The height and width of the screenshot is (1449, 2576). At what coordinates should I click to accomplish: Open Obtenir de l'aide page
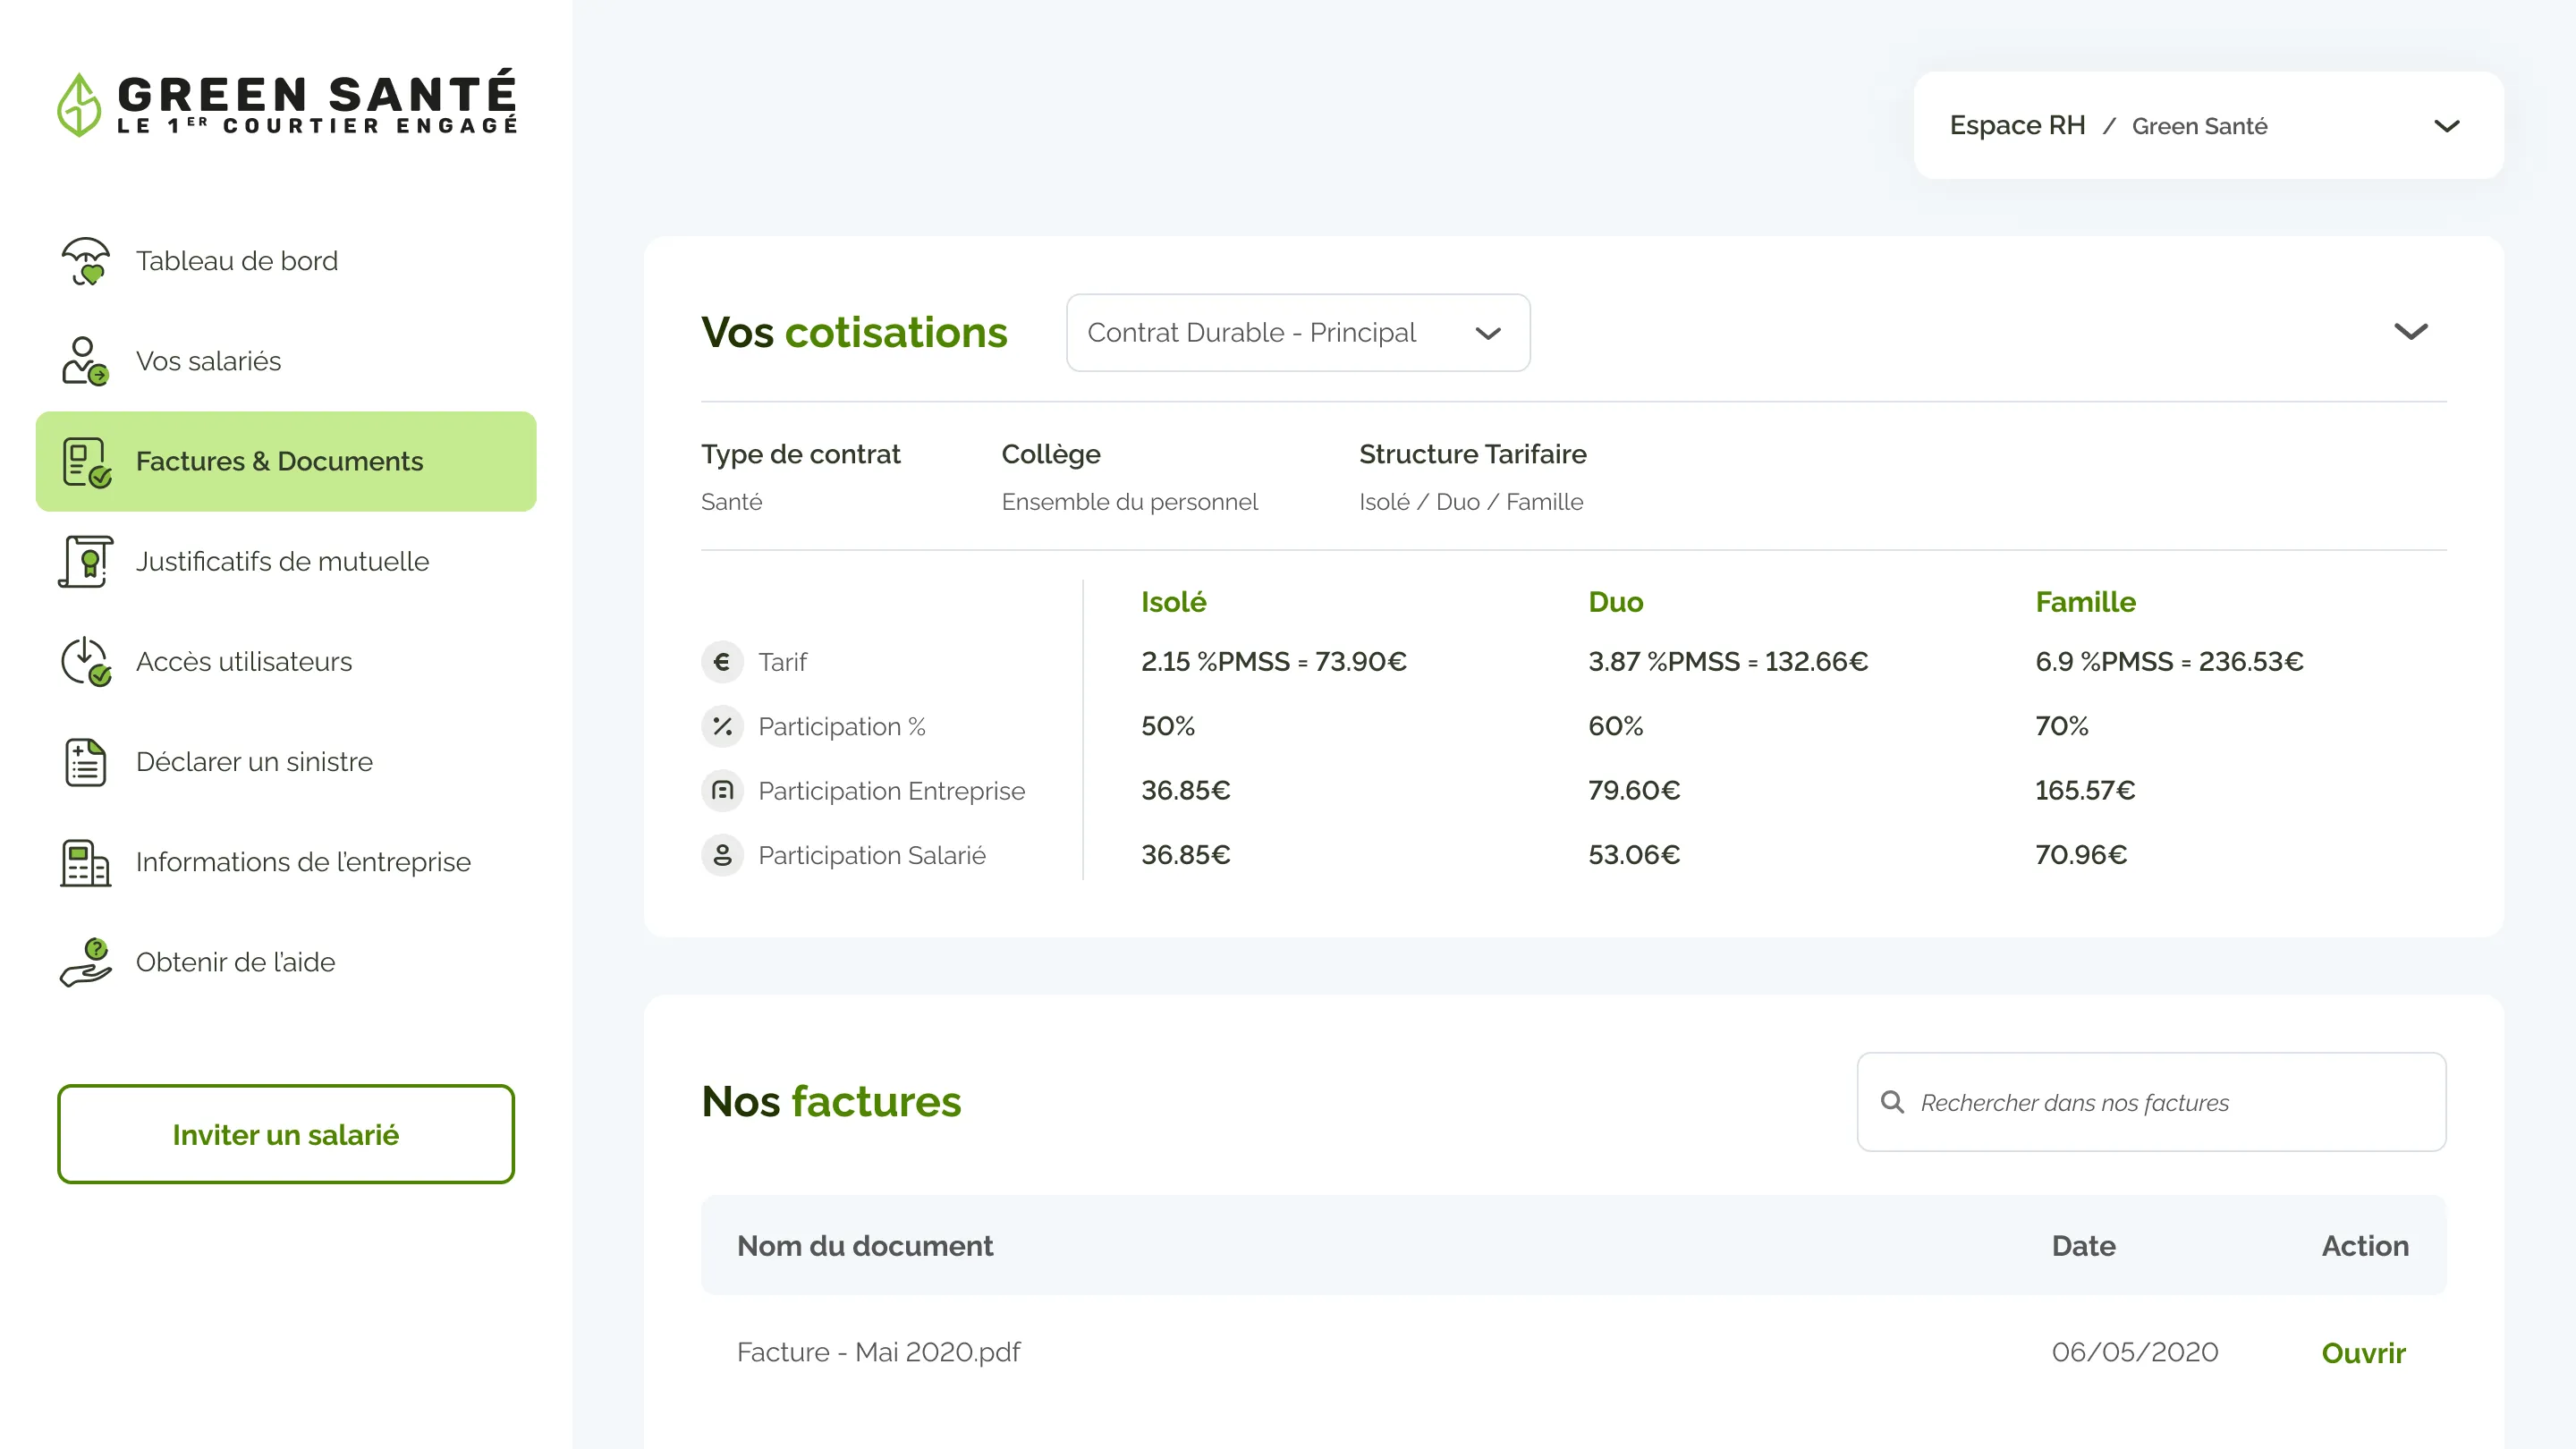point(286,962)
